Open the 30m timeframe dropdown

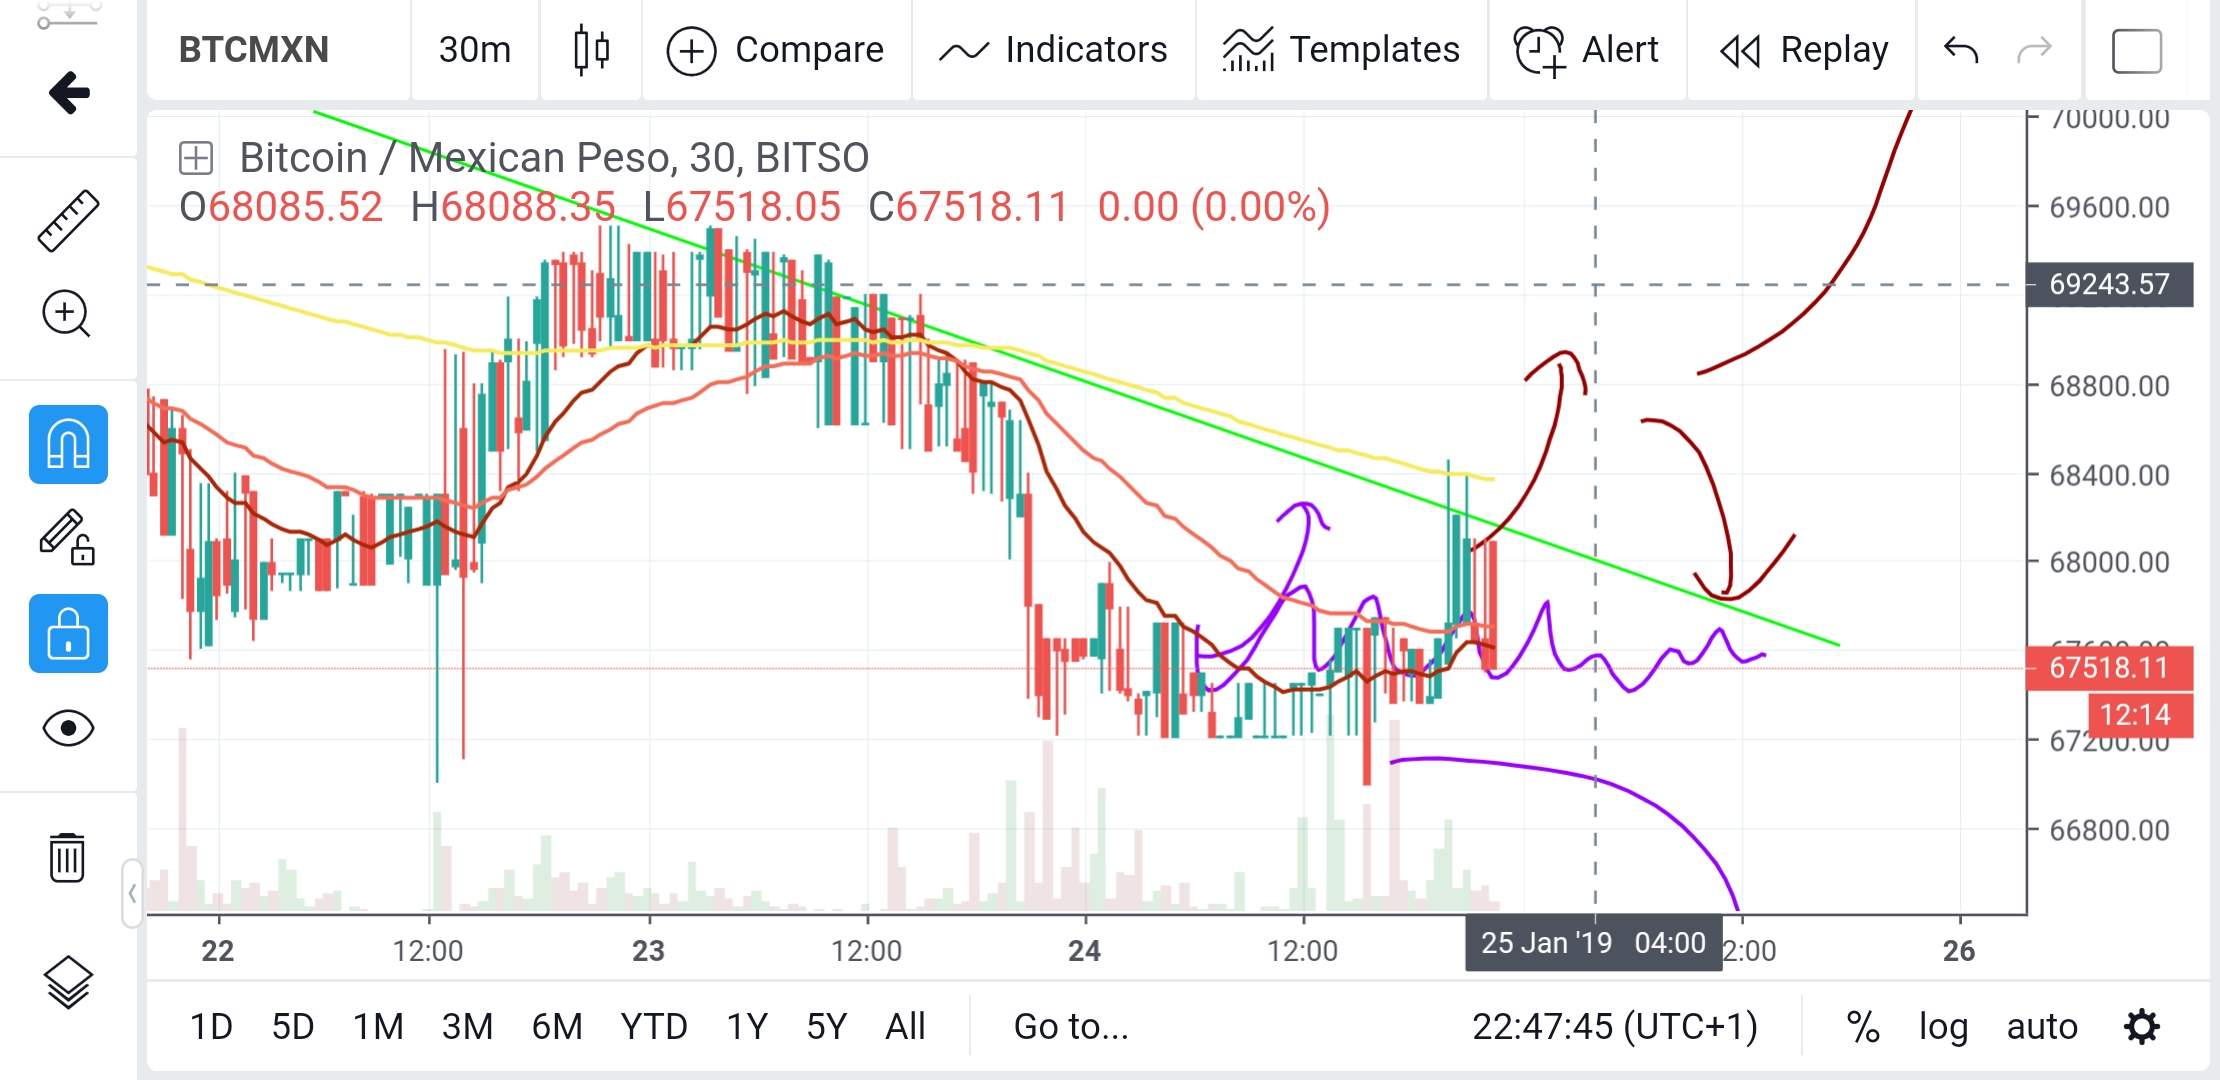point(474,50)
